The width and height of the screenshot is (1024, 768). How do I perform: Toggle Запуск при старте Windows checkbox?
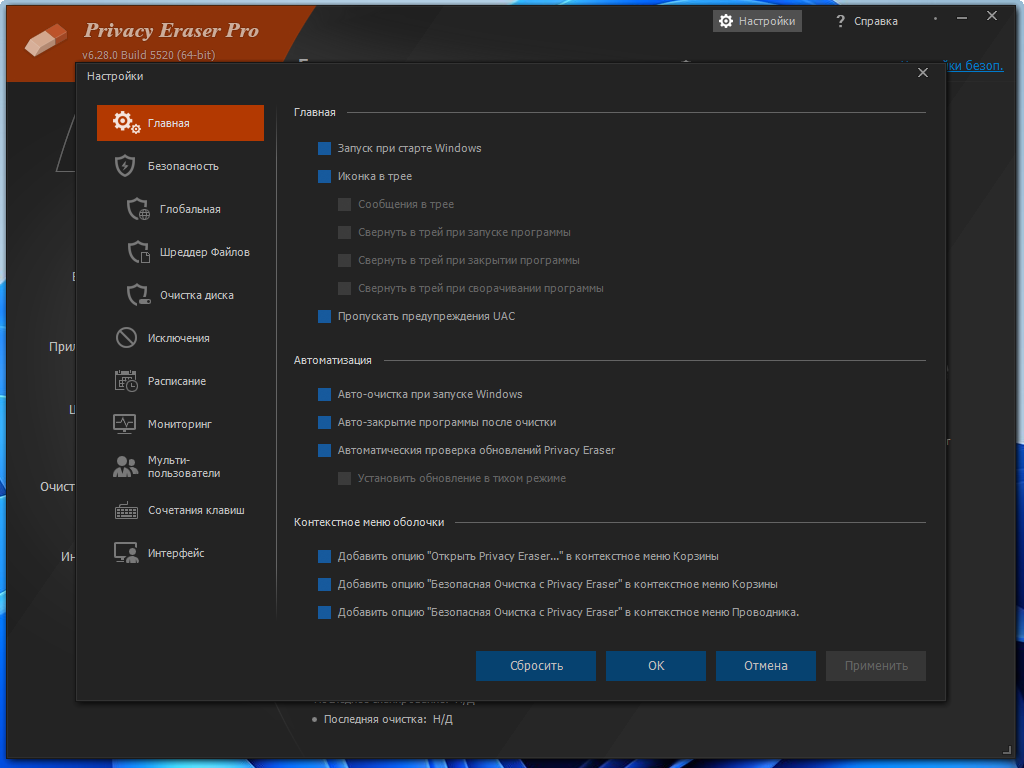[324, 148]
